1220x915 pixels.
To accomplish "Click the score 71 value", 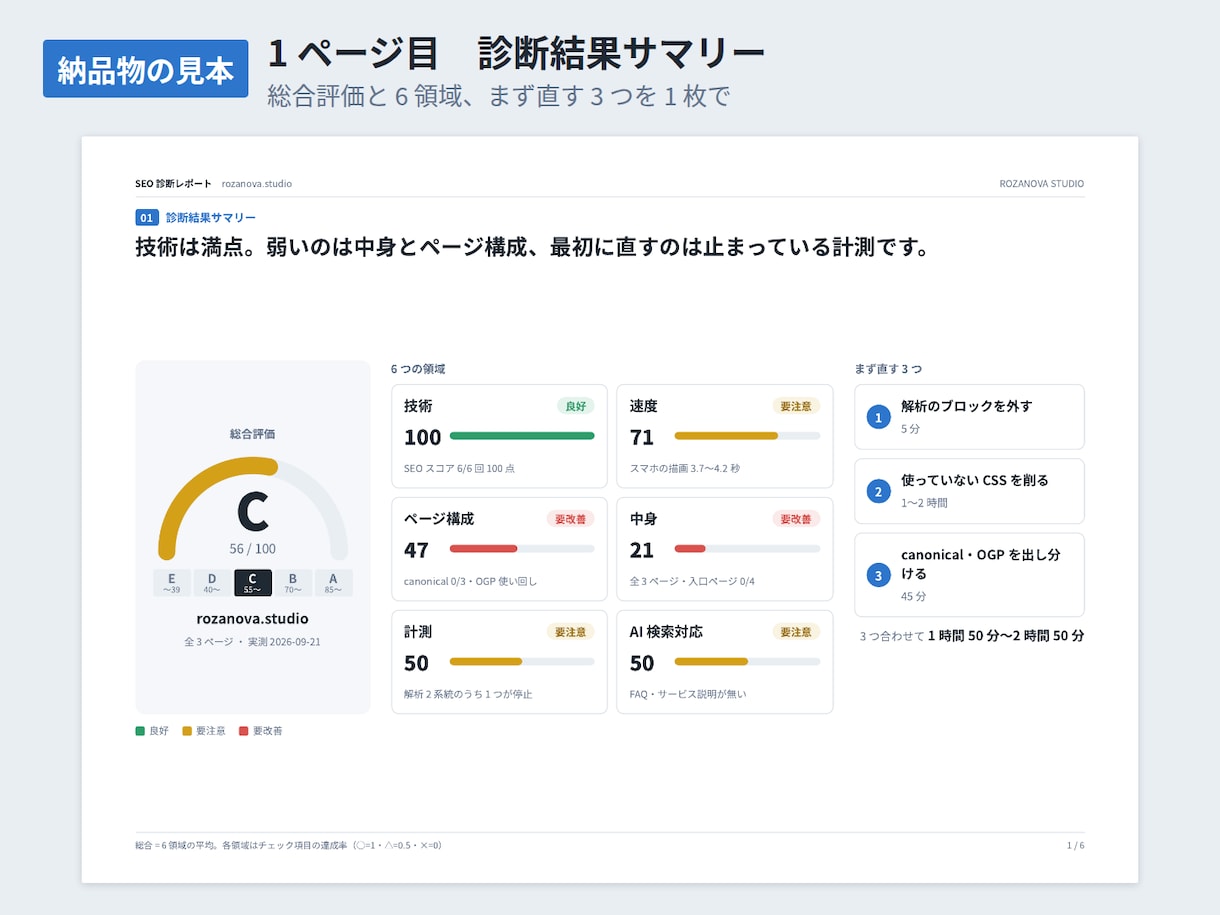I will click(x=642, y=437).
